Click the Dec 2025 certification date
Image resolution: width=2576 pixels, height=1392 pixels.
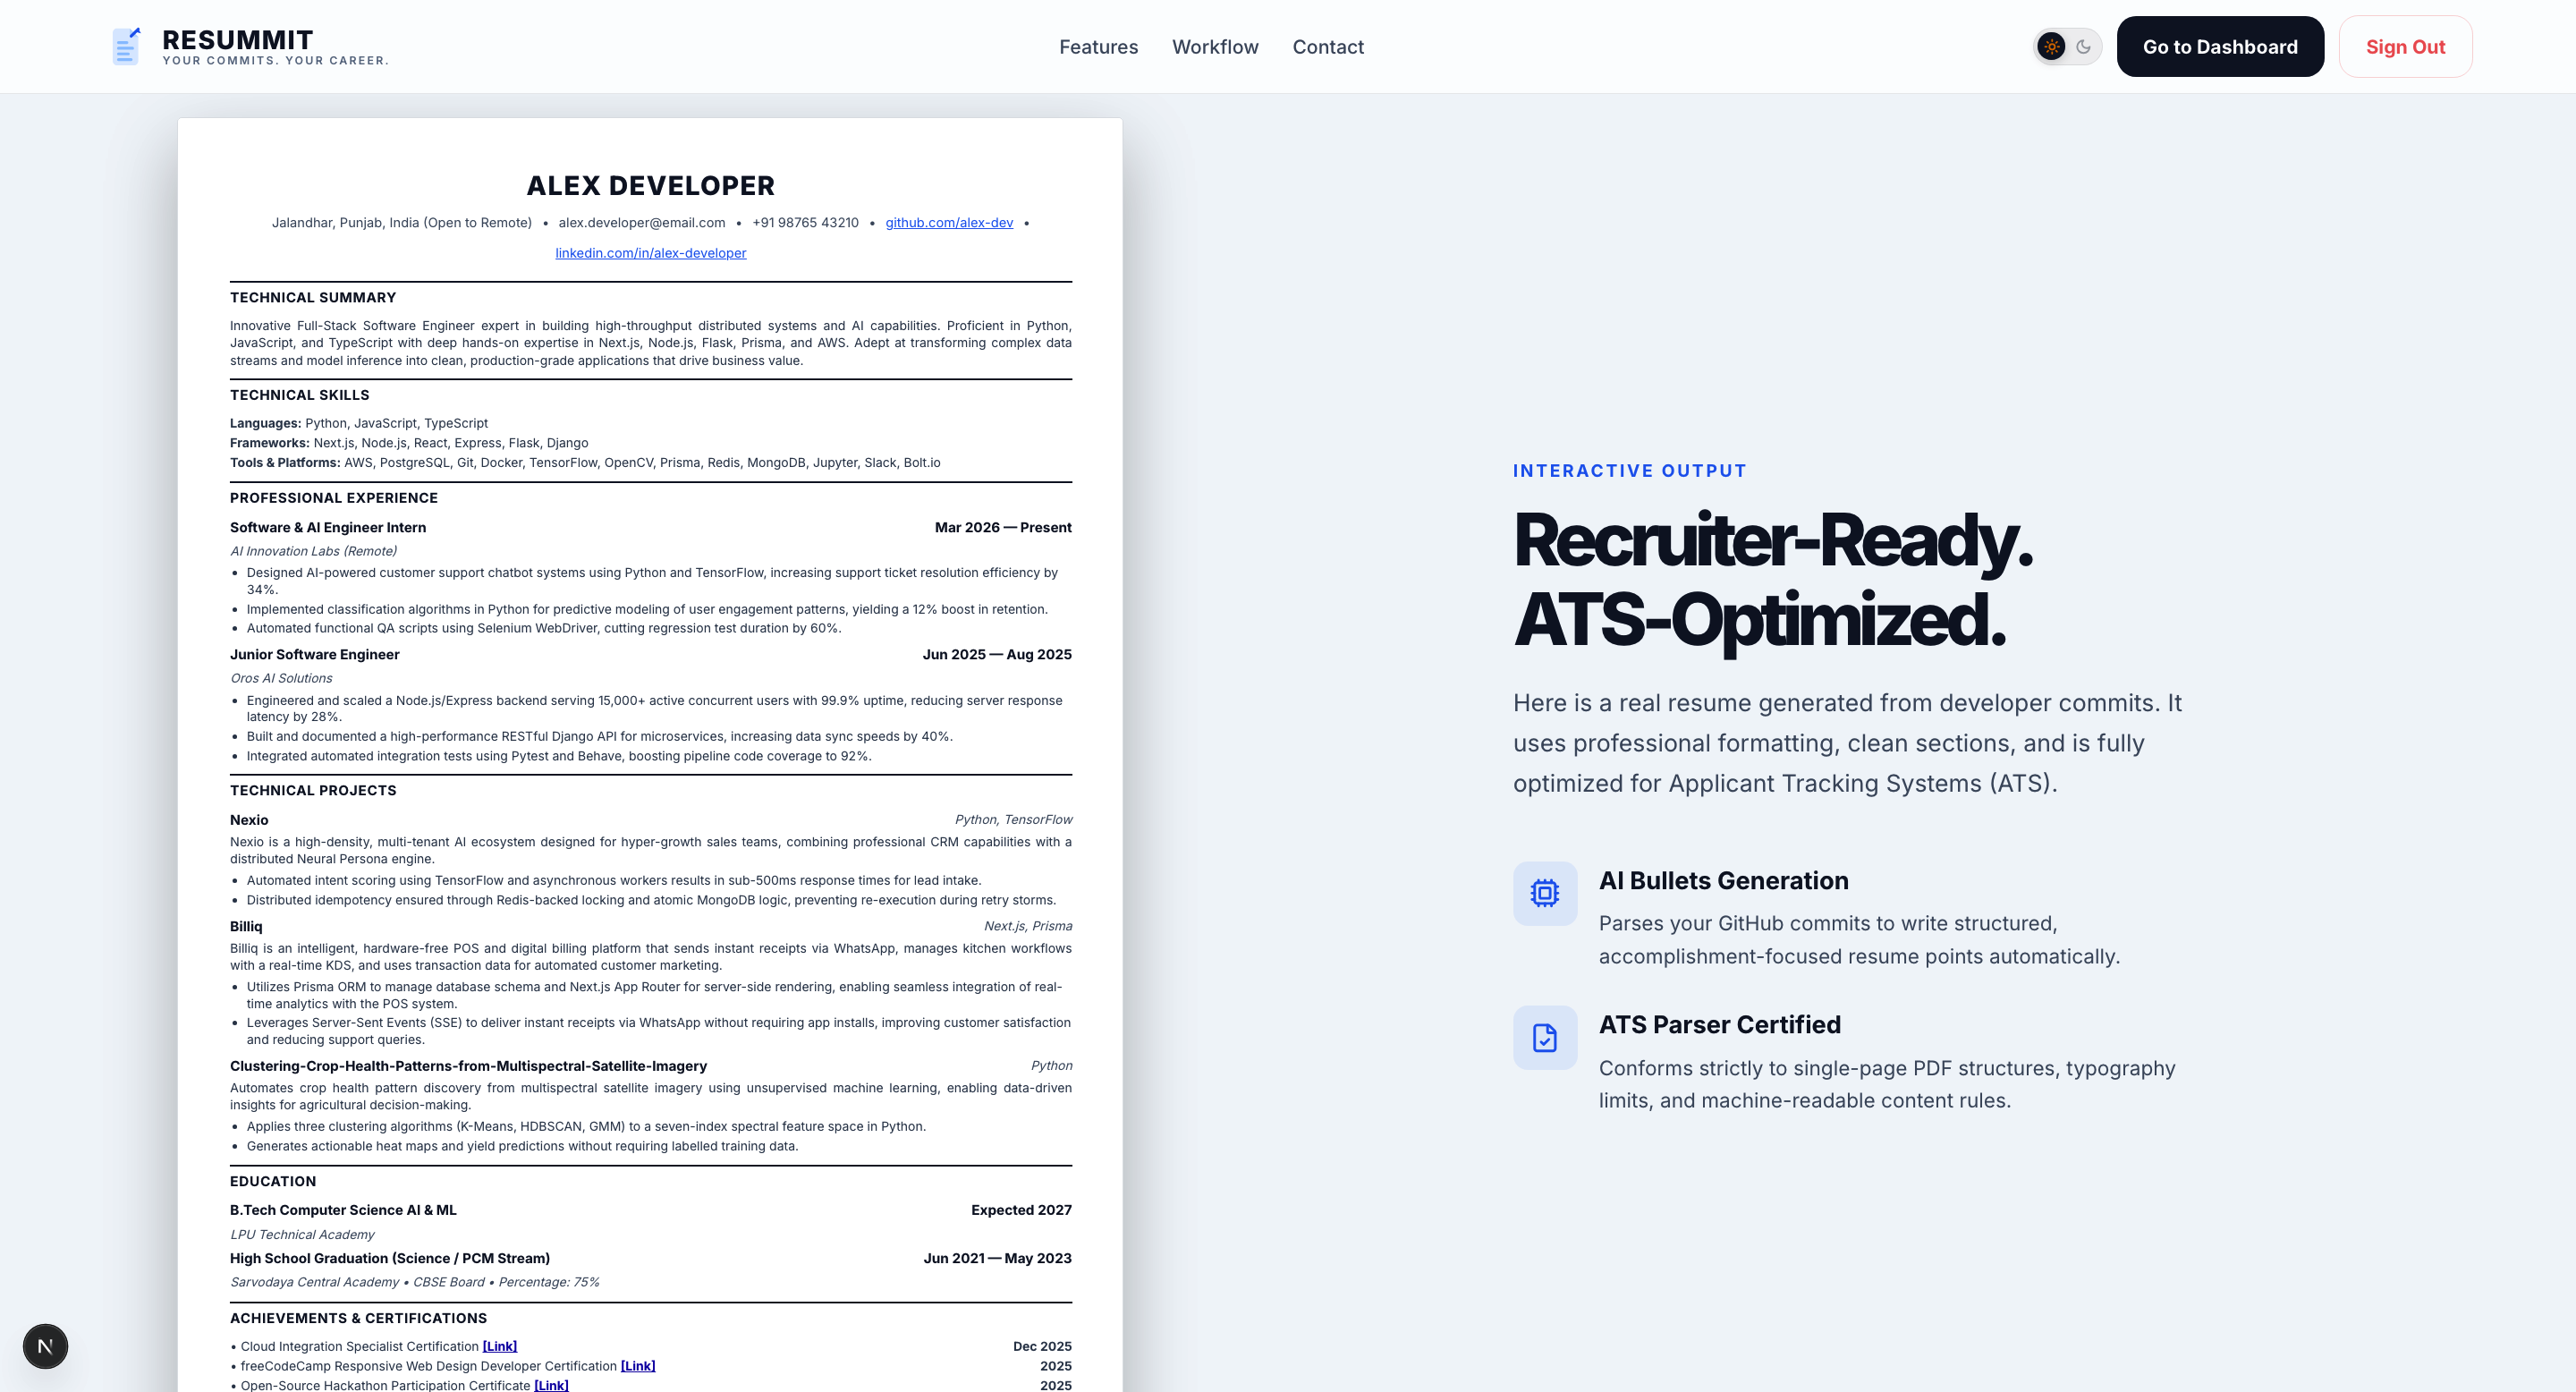pyautogui.click(x=1042, y=1346)
